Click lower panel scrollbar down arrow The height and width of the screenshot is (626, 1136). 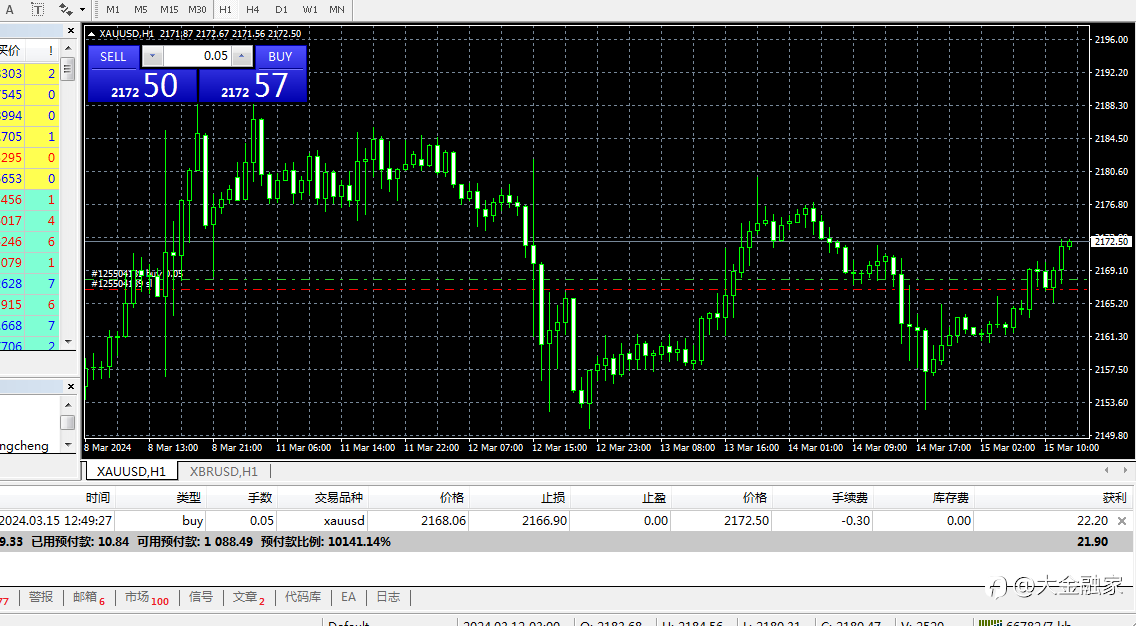(x=68, y=444)
